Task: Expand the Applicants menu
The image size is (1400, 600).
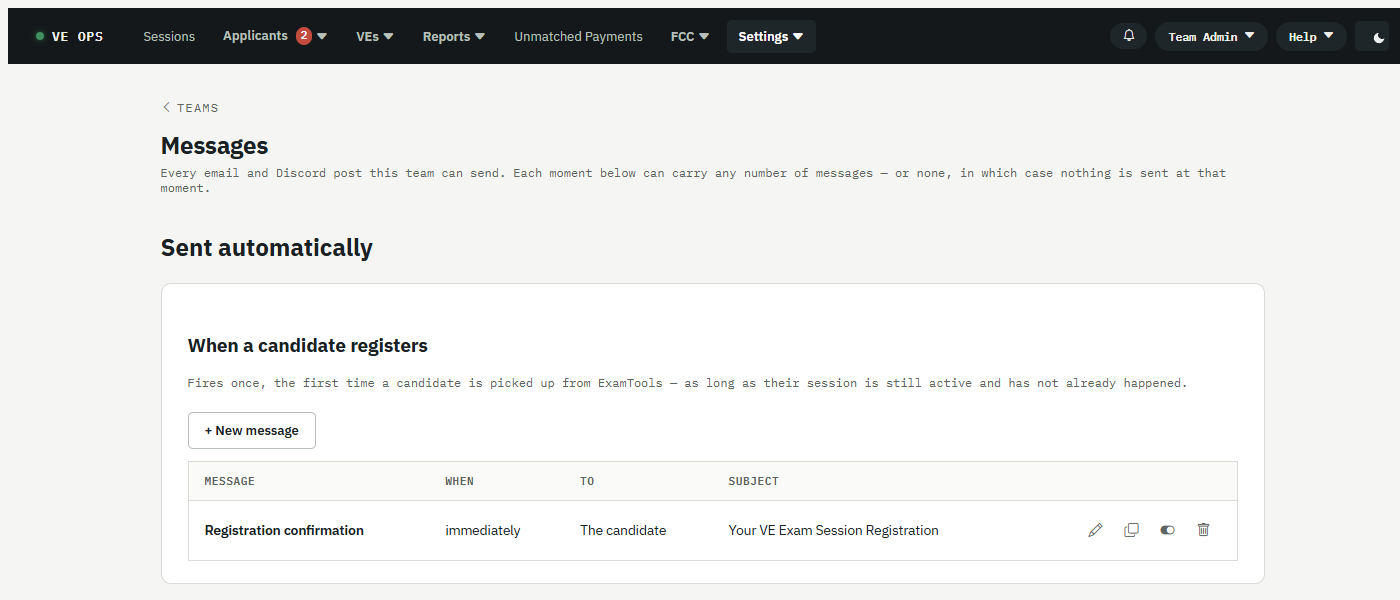Action: pyautogui.click(x=275, y=36)
